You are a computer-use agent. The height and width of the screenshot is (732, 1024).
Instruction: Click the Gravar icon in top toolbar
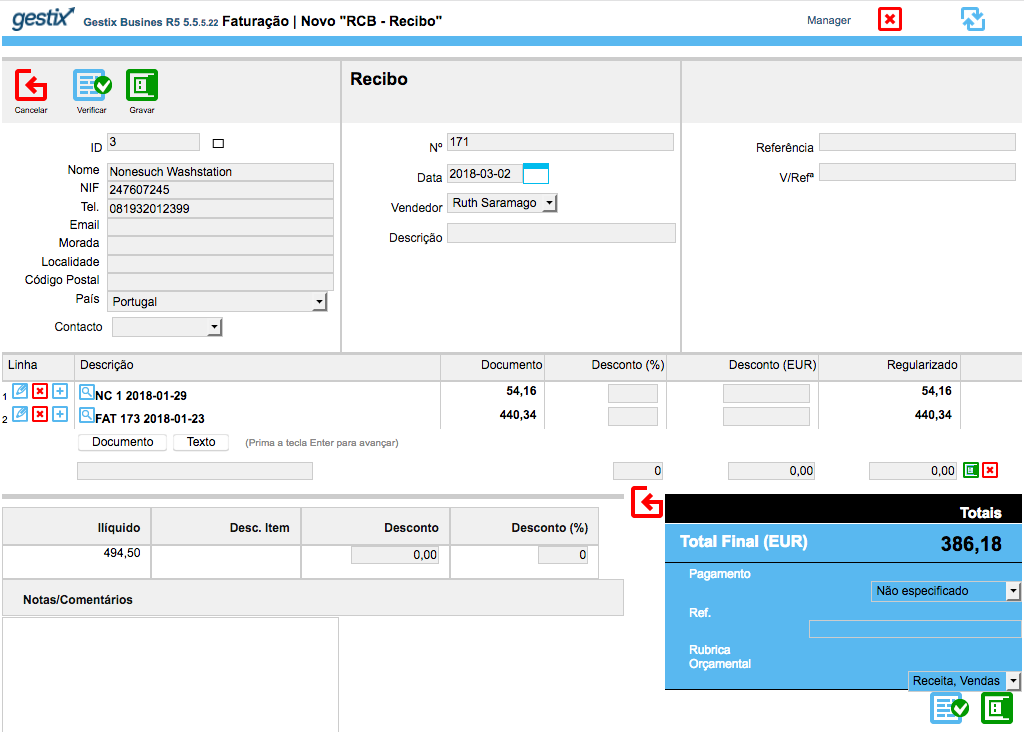pyautogui.click(x=142, y=85)
